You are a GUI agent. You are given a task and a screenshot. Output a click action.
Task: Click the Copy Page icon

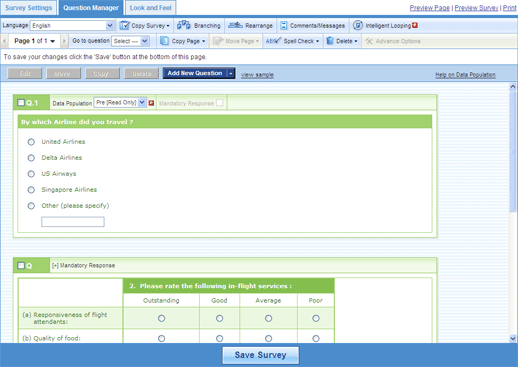(x=164, y=41)
